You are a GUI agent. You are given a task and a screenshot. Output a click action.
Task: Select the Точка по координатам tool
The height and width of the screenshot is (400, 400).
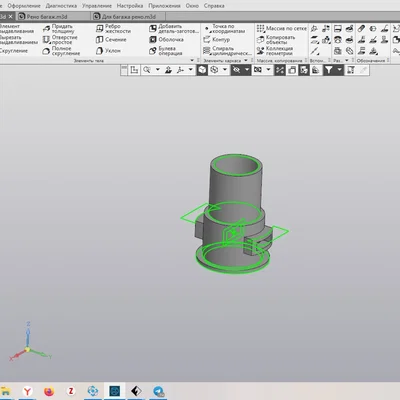[x=225, y=29]
